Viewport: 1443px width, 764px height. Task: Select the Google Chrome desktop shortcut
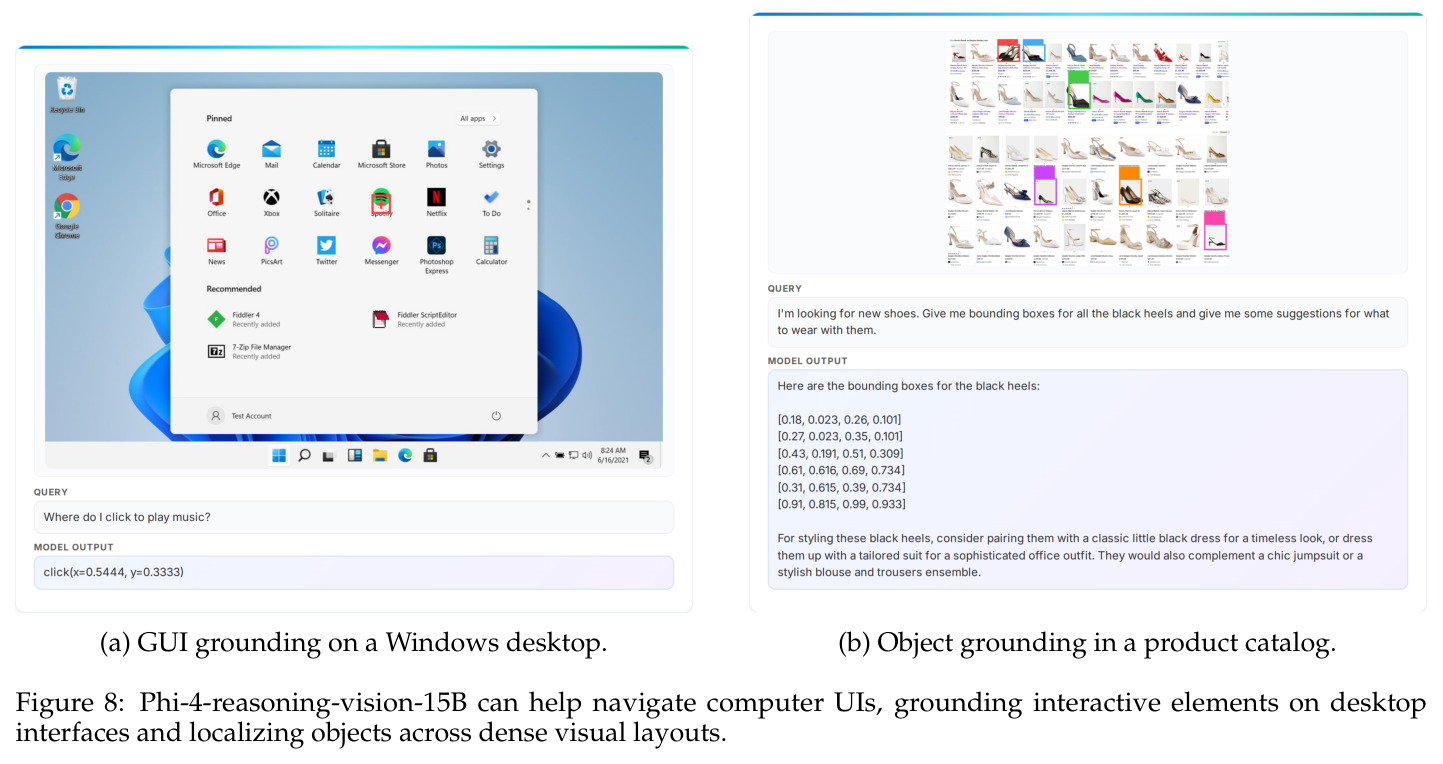point(67,216)
